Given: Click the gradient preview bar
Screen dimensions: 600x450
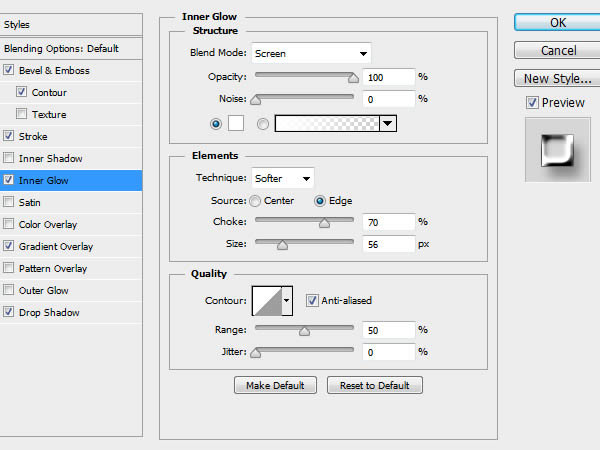Looking at the screenshot, I should 327,124.
